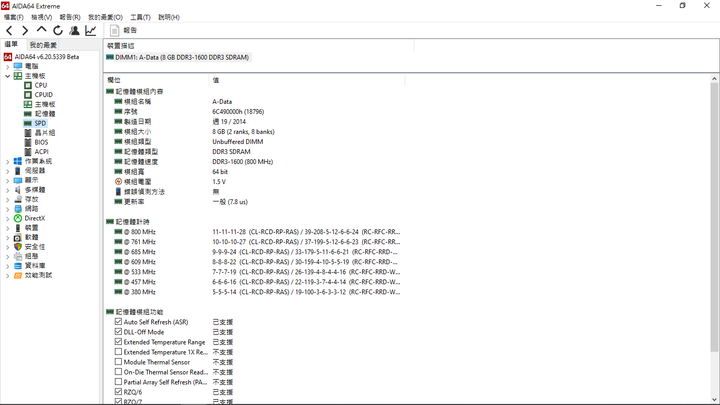Click the DDR3-1600 (800 MHz) value

(242, 162)
